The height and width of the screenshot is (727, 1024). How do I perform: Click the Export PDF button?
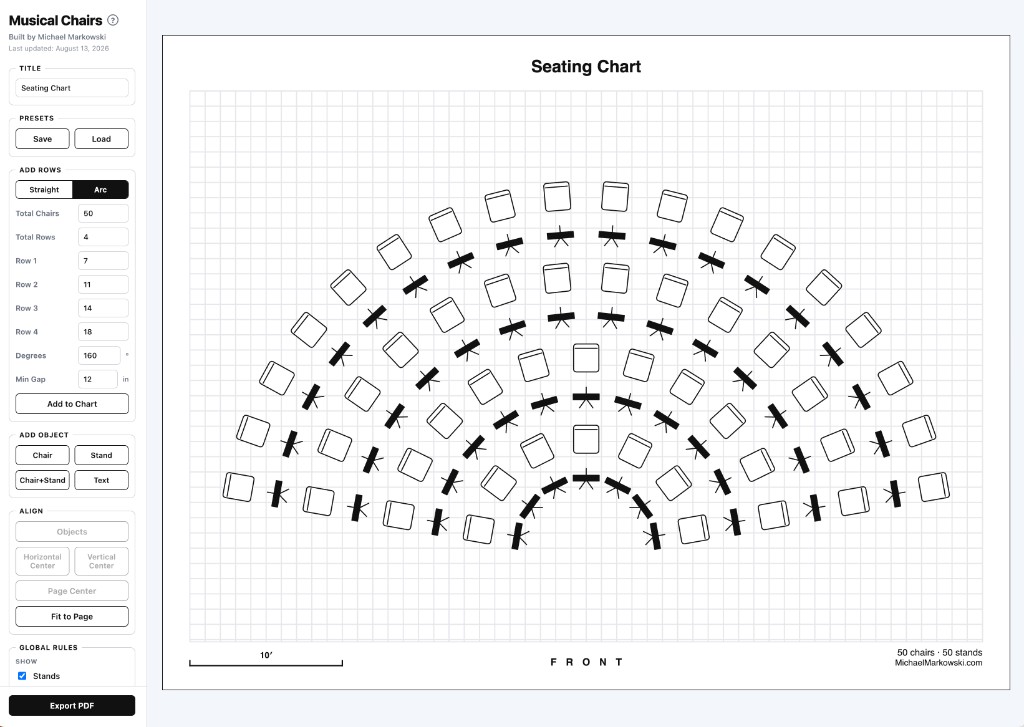point(72,705)
